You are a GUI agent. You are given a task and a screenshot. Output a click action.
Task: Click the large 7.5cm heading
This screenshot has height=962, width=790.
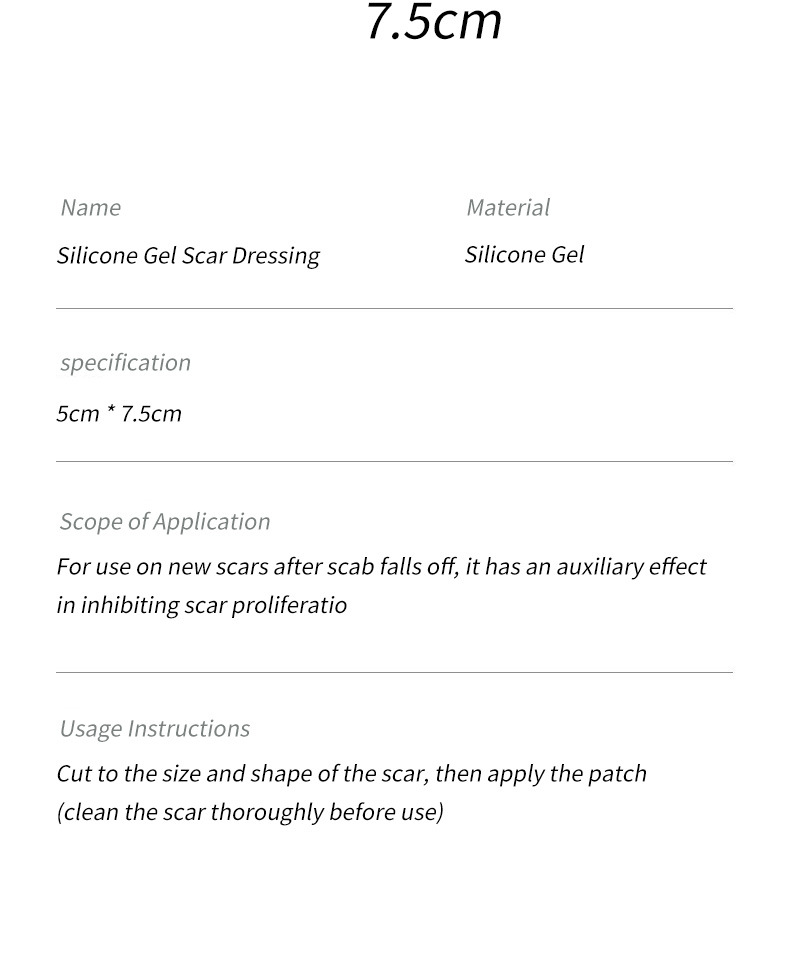[433, 22]
